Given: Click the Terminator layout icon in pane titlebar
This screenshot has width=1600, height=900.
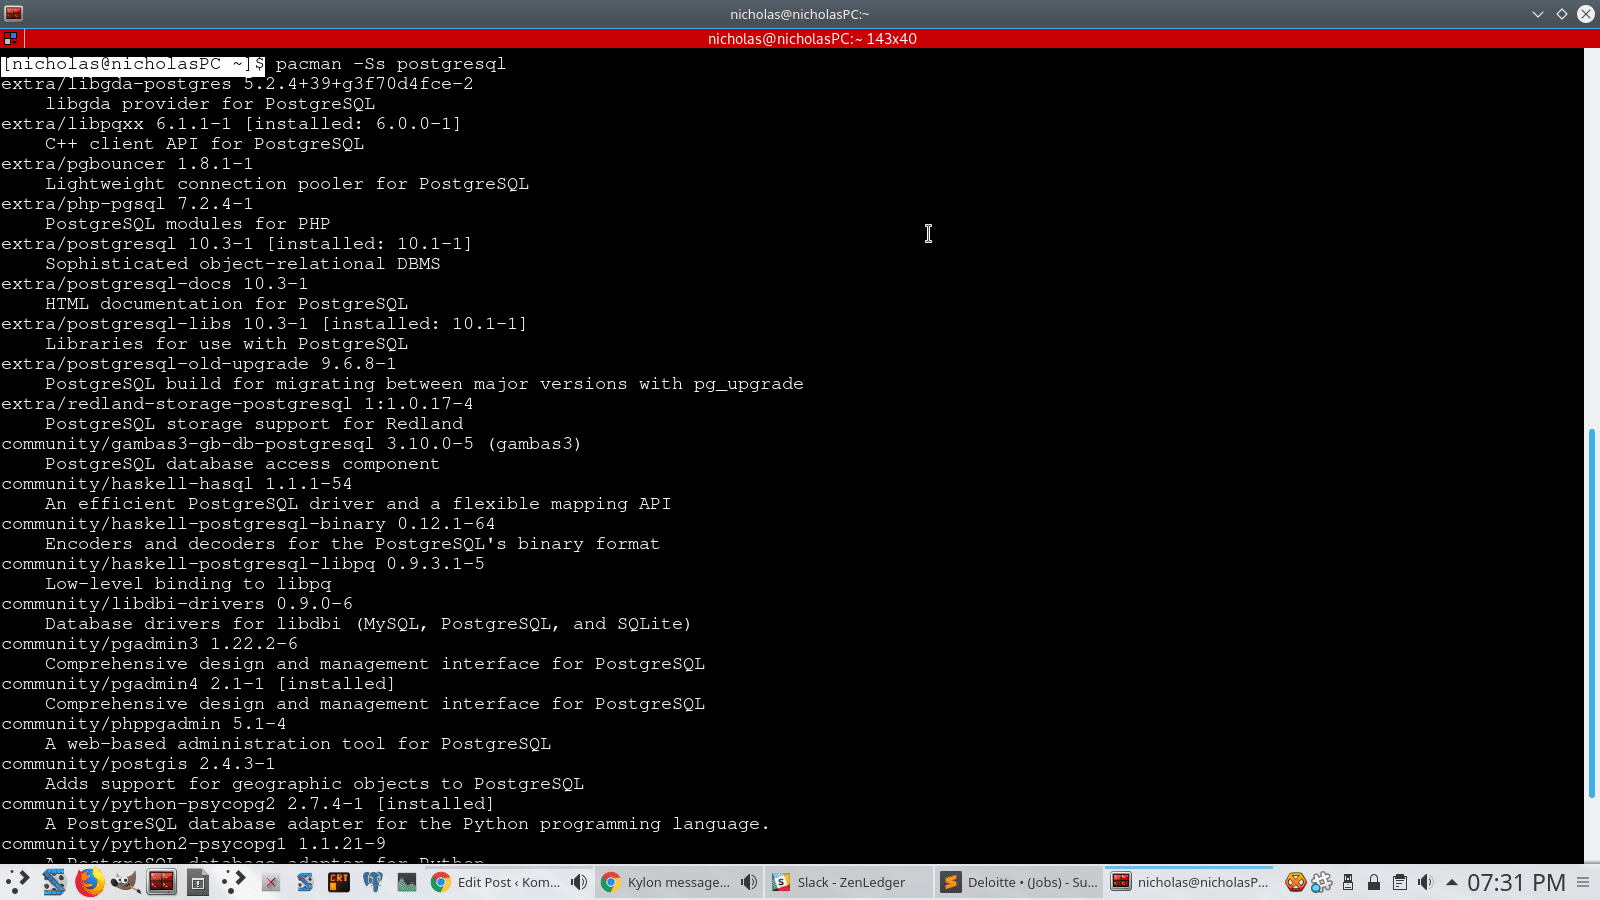Looking at the screenshot, I should pos(11,39).
